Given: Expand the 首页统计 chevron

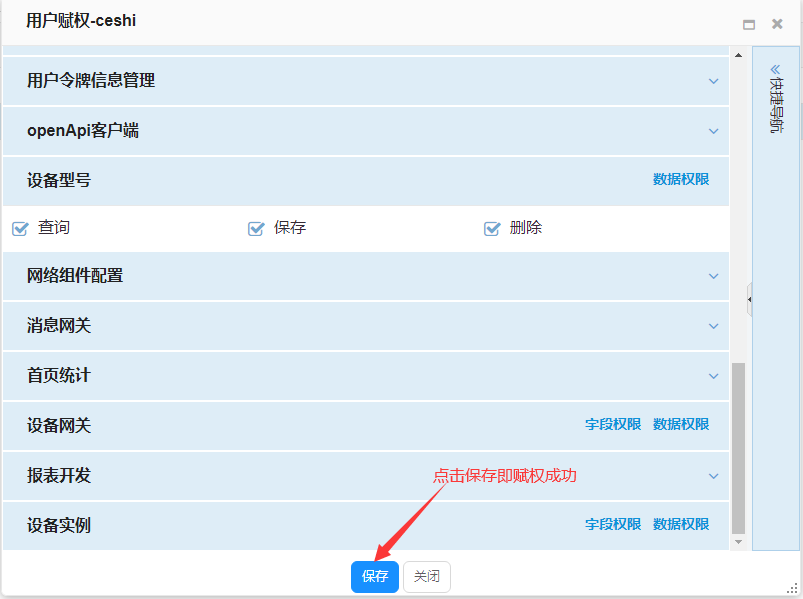Looking at the screenshot, I should [713, 376].
